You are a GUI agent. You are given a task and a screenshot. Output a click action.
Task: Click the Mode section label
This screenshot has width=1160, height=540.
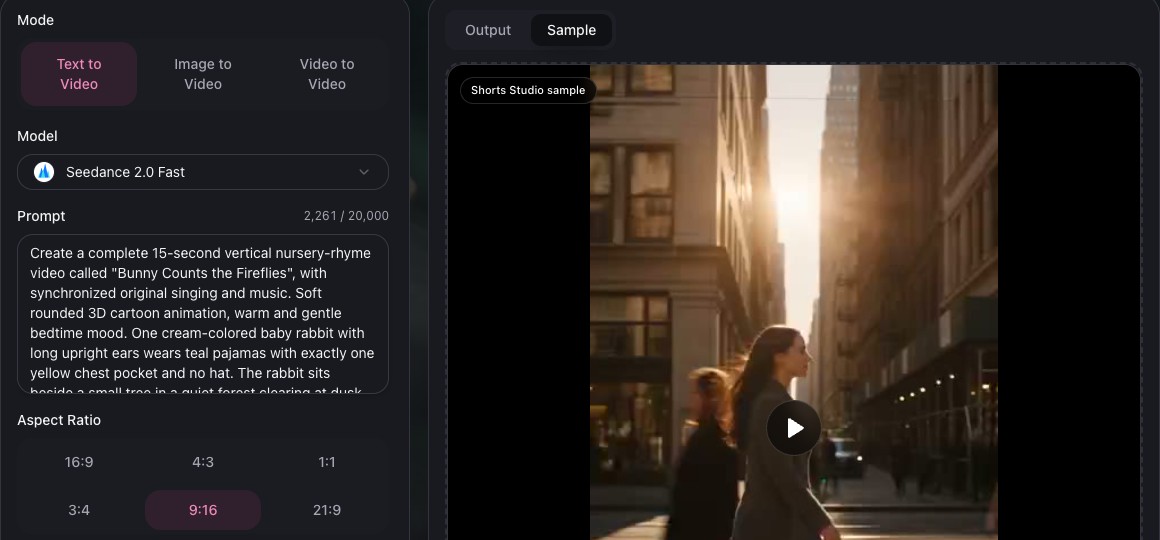[x=36, y=20]
